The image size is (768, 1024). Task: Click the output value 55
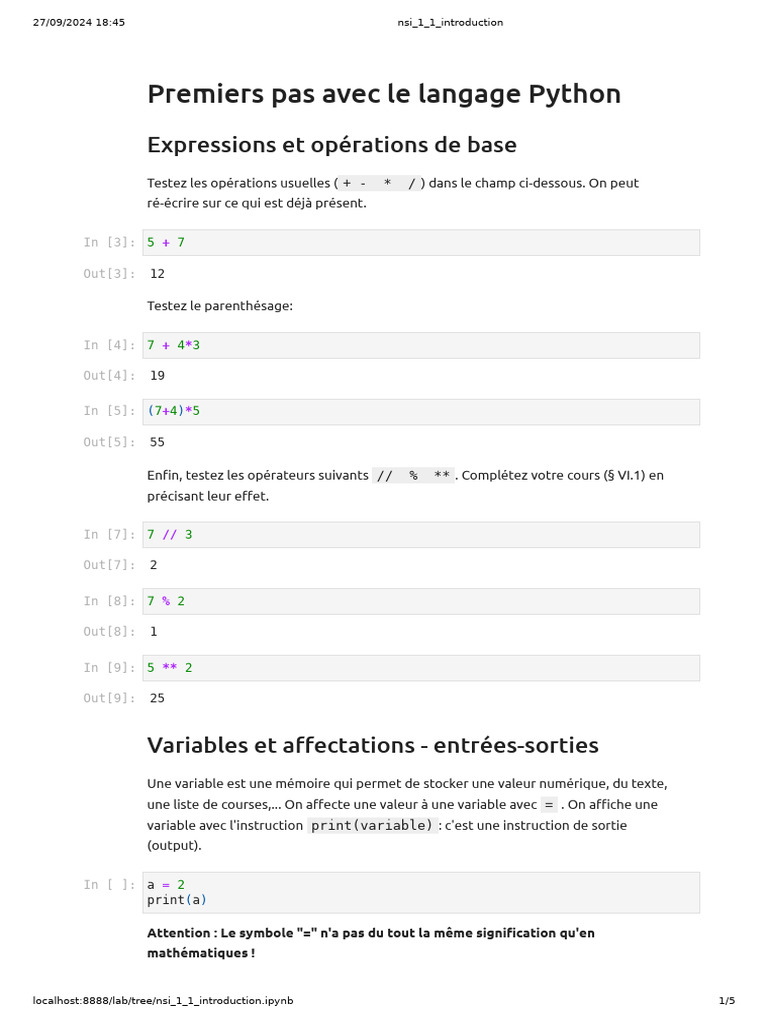(x=157, y=442)
